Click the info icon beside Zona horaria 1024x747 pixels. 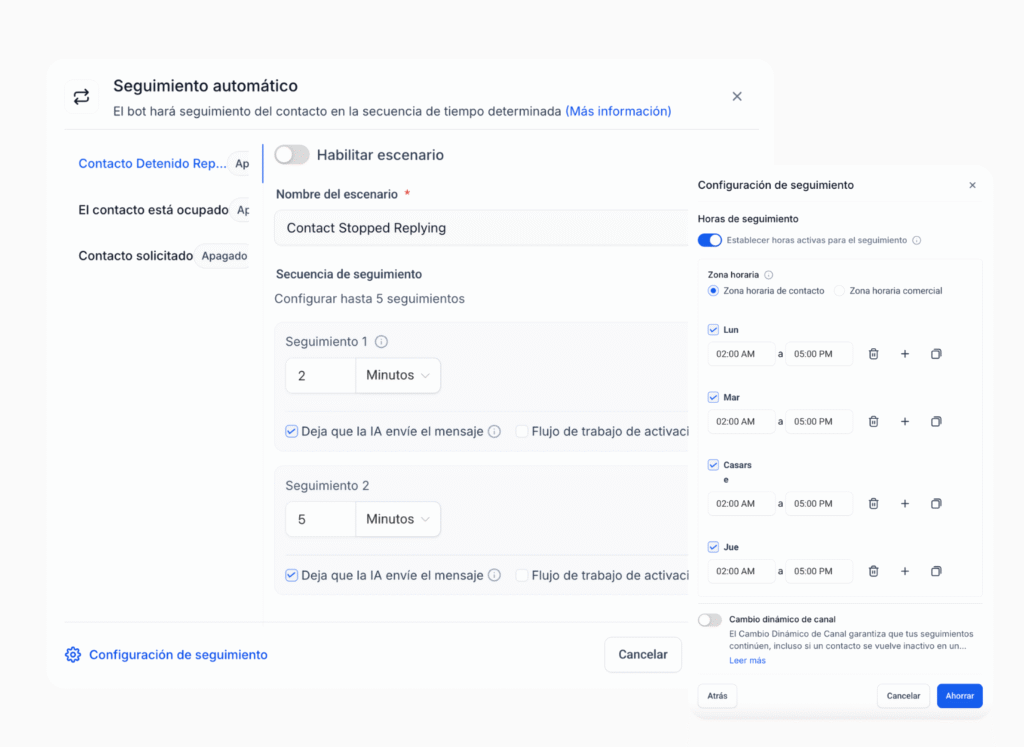[769, 275]
